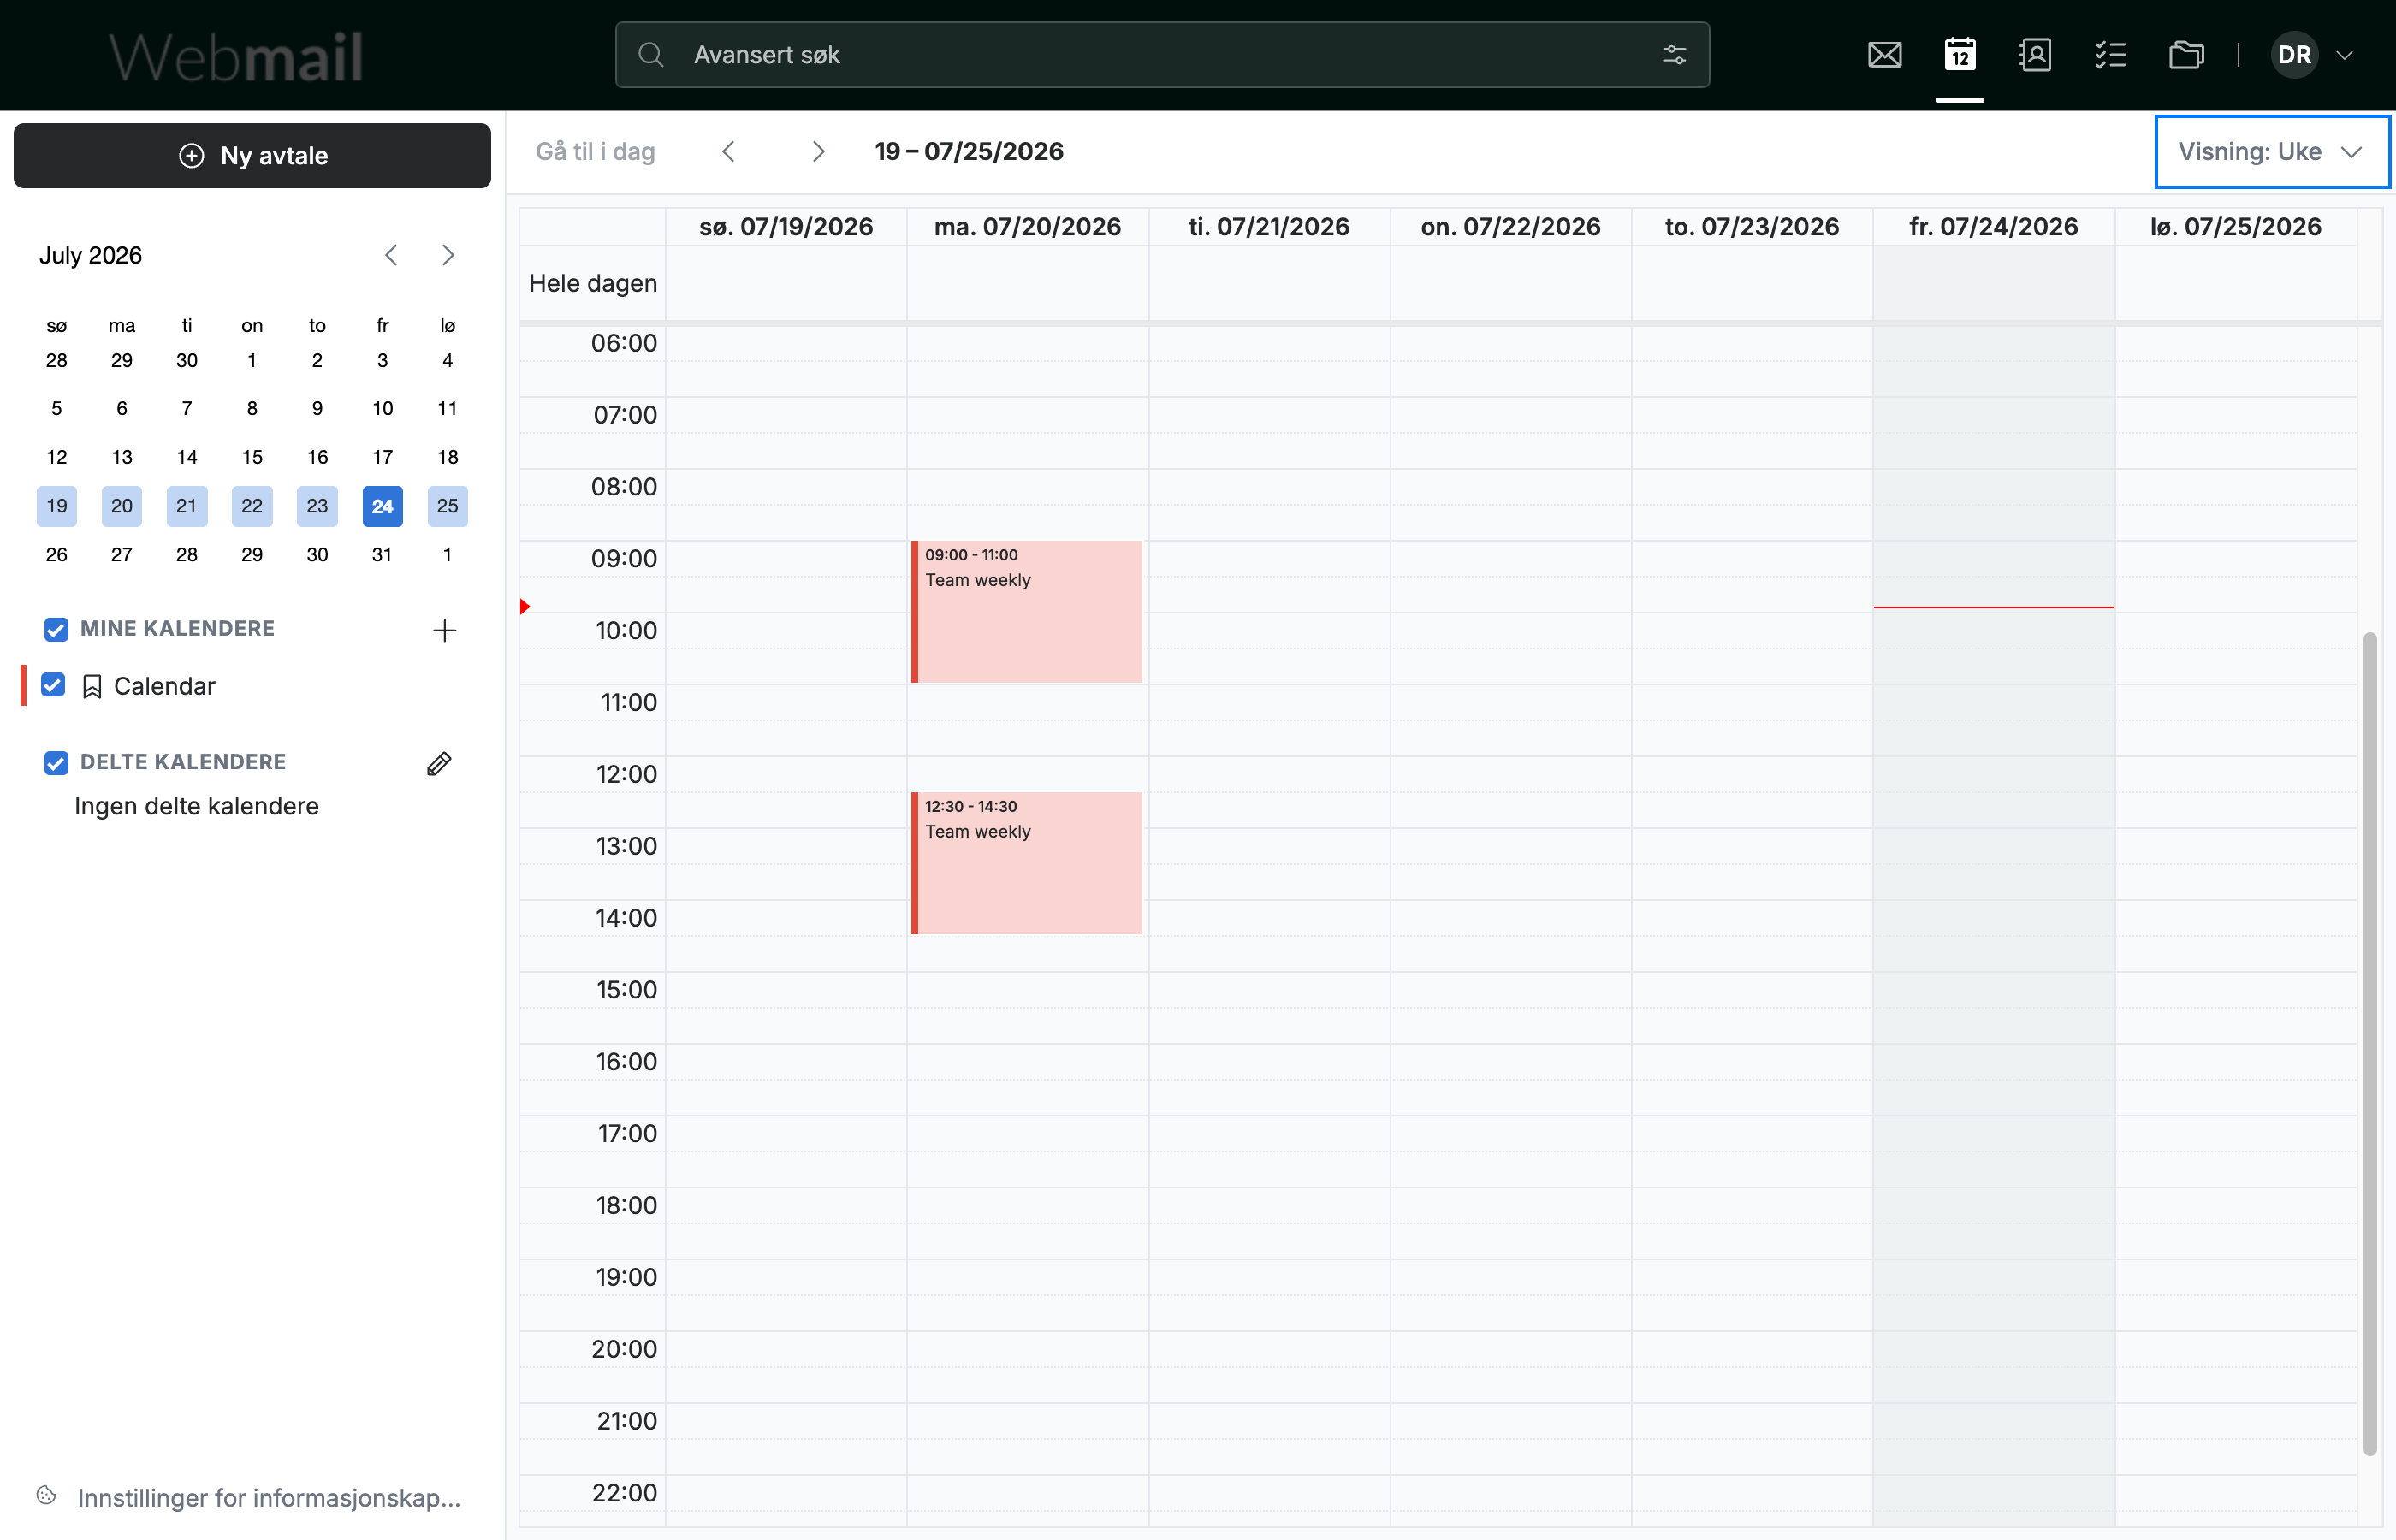Focus the Avansert søk search field
The height and width of the screenshot is (1540, 2396).
point(1162,55)
